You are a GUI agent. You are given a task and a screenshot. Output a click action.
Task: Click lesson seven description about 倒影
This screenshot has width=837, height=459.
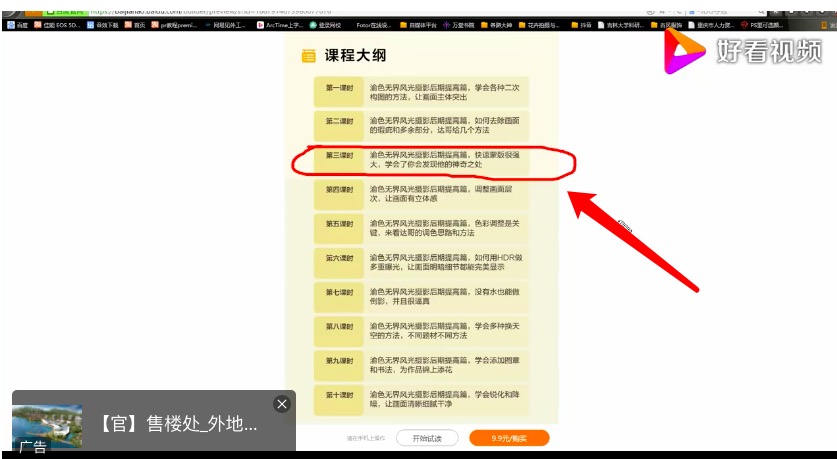(445, 296)
